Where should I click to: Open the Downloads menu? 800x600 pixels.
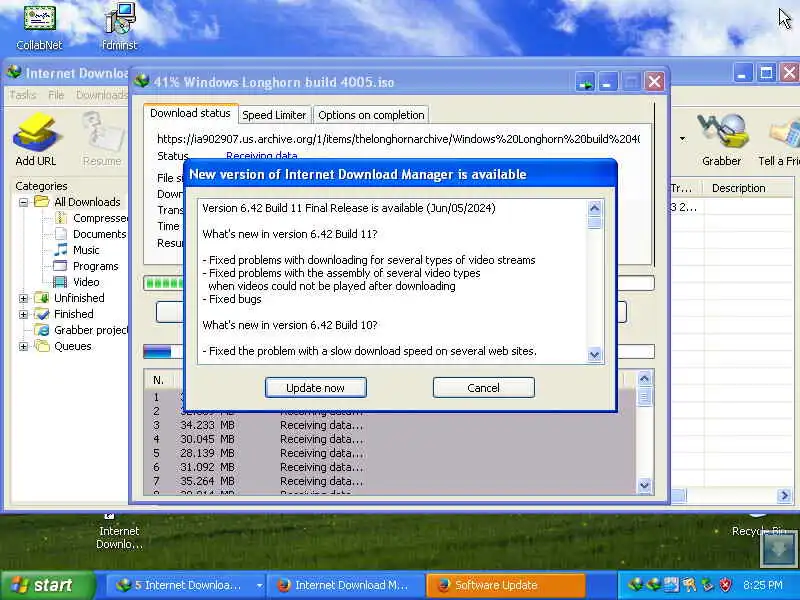tap(102, 95)
